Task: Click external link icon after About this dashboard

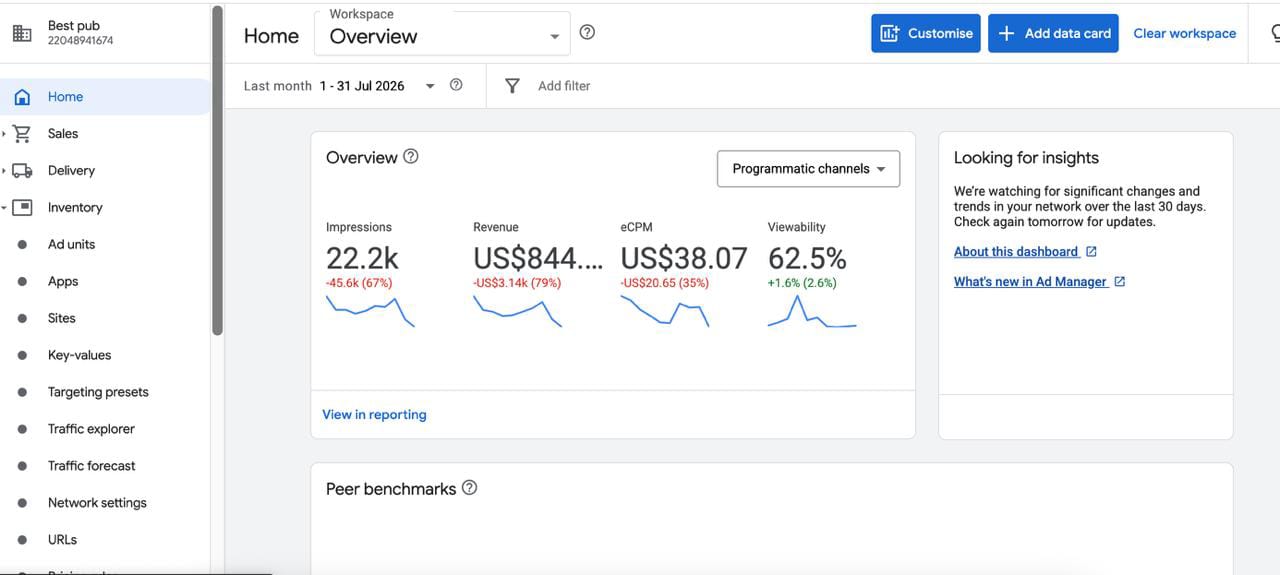Action: pos(1091,252)
